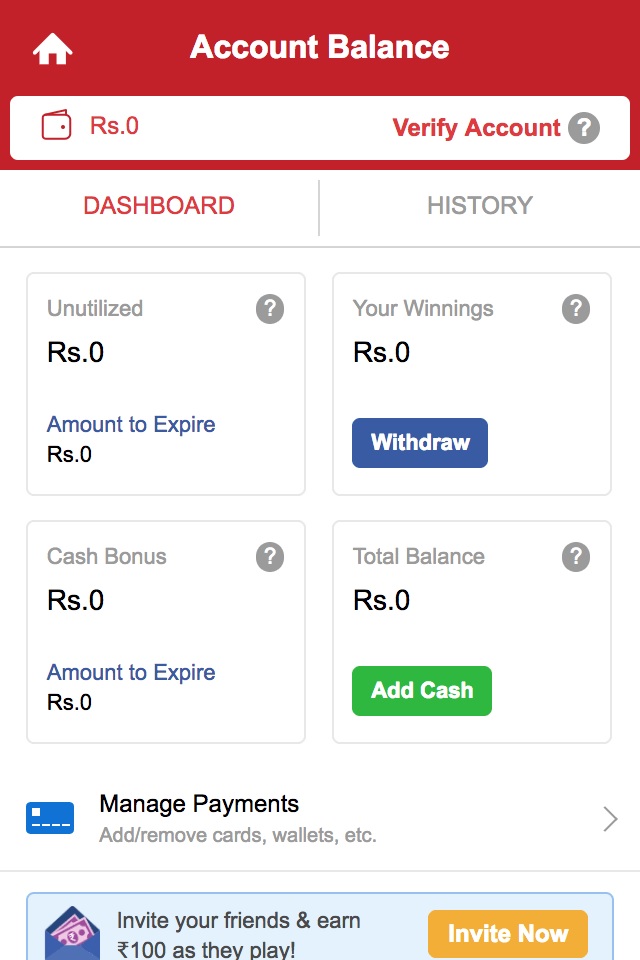640x960 pixels.
Task: Tap Amount to Expire under Cash Bonus
Action: (x=131, y=673)
